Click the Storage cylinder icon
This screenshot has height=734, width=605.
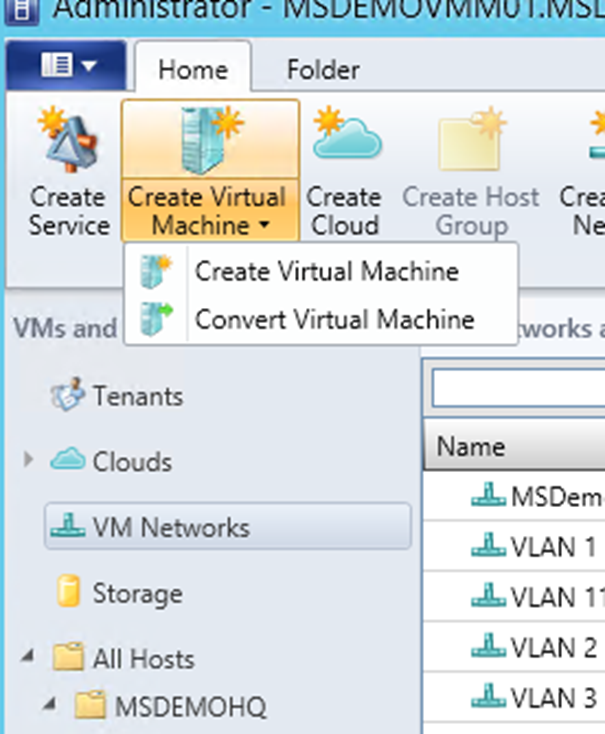[68, 591]
